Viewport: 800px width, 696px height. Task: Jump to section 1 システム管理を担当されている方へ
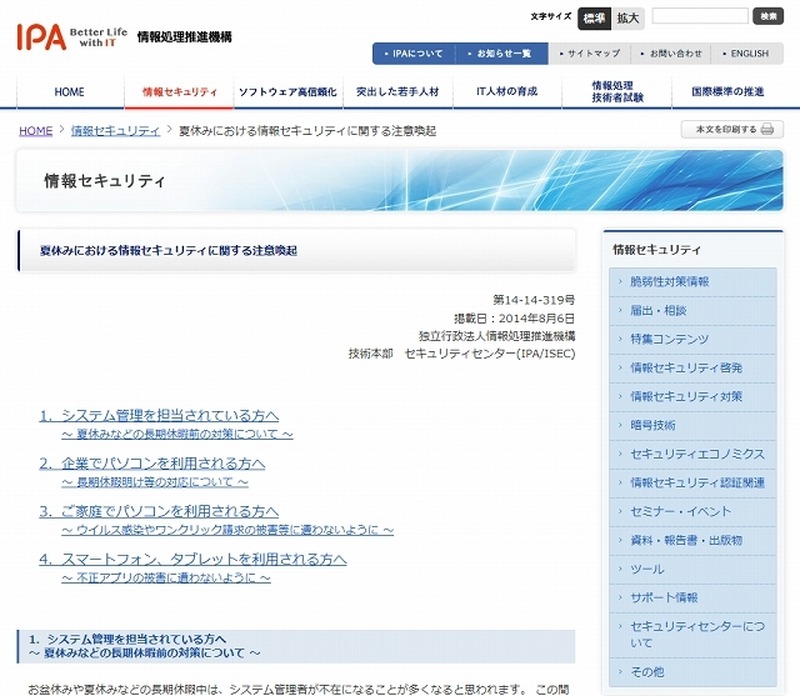[159, 415]
